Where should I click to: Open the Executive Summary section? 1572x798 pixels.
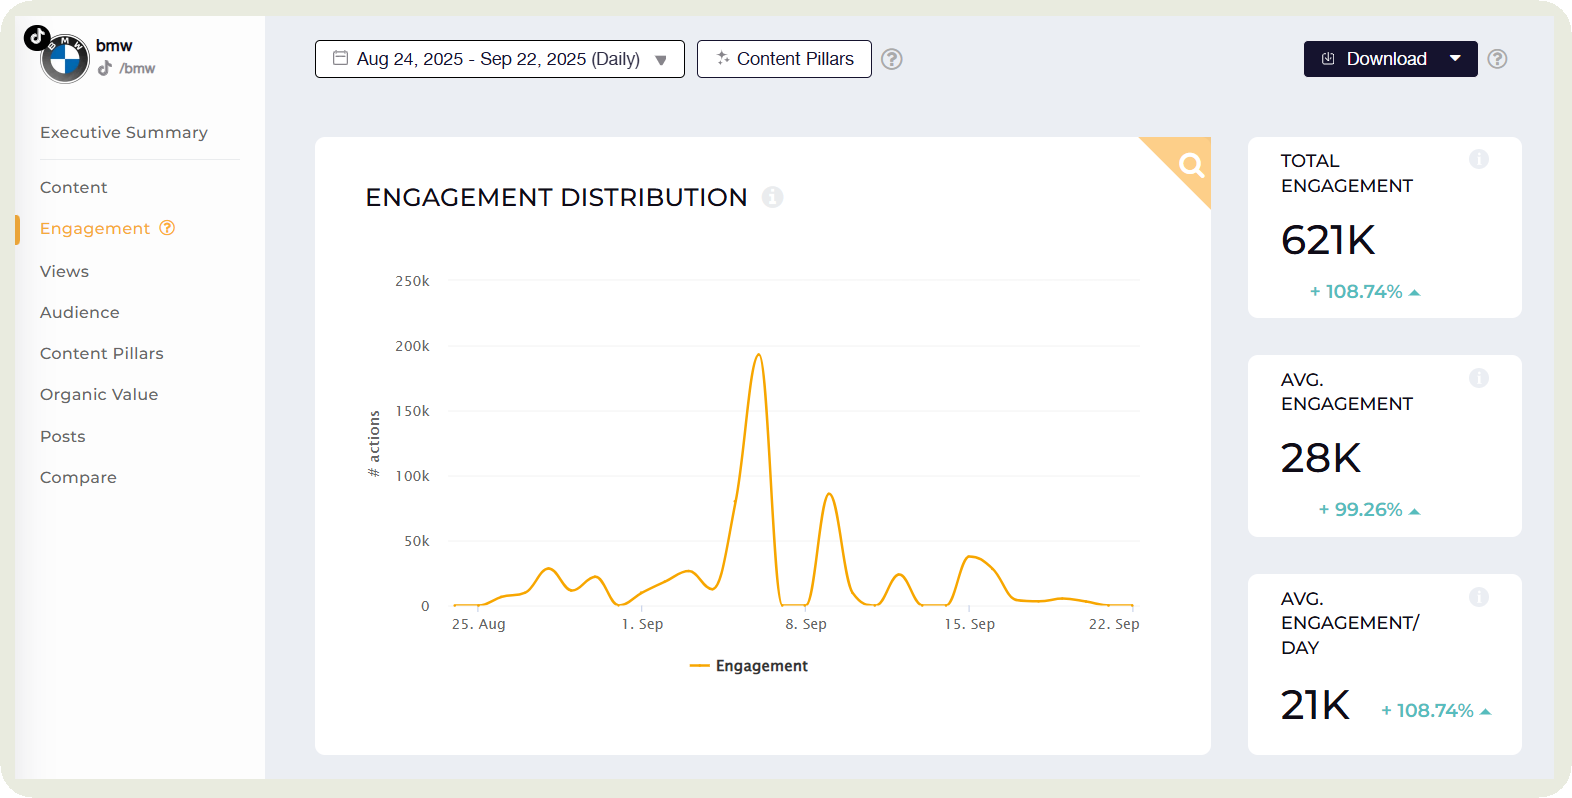coord(124,133)
